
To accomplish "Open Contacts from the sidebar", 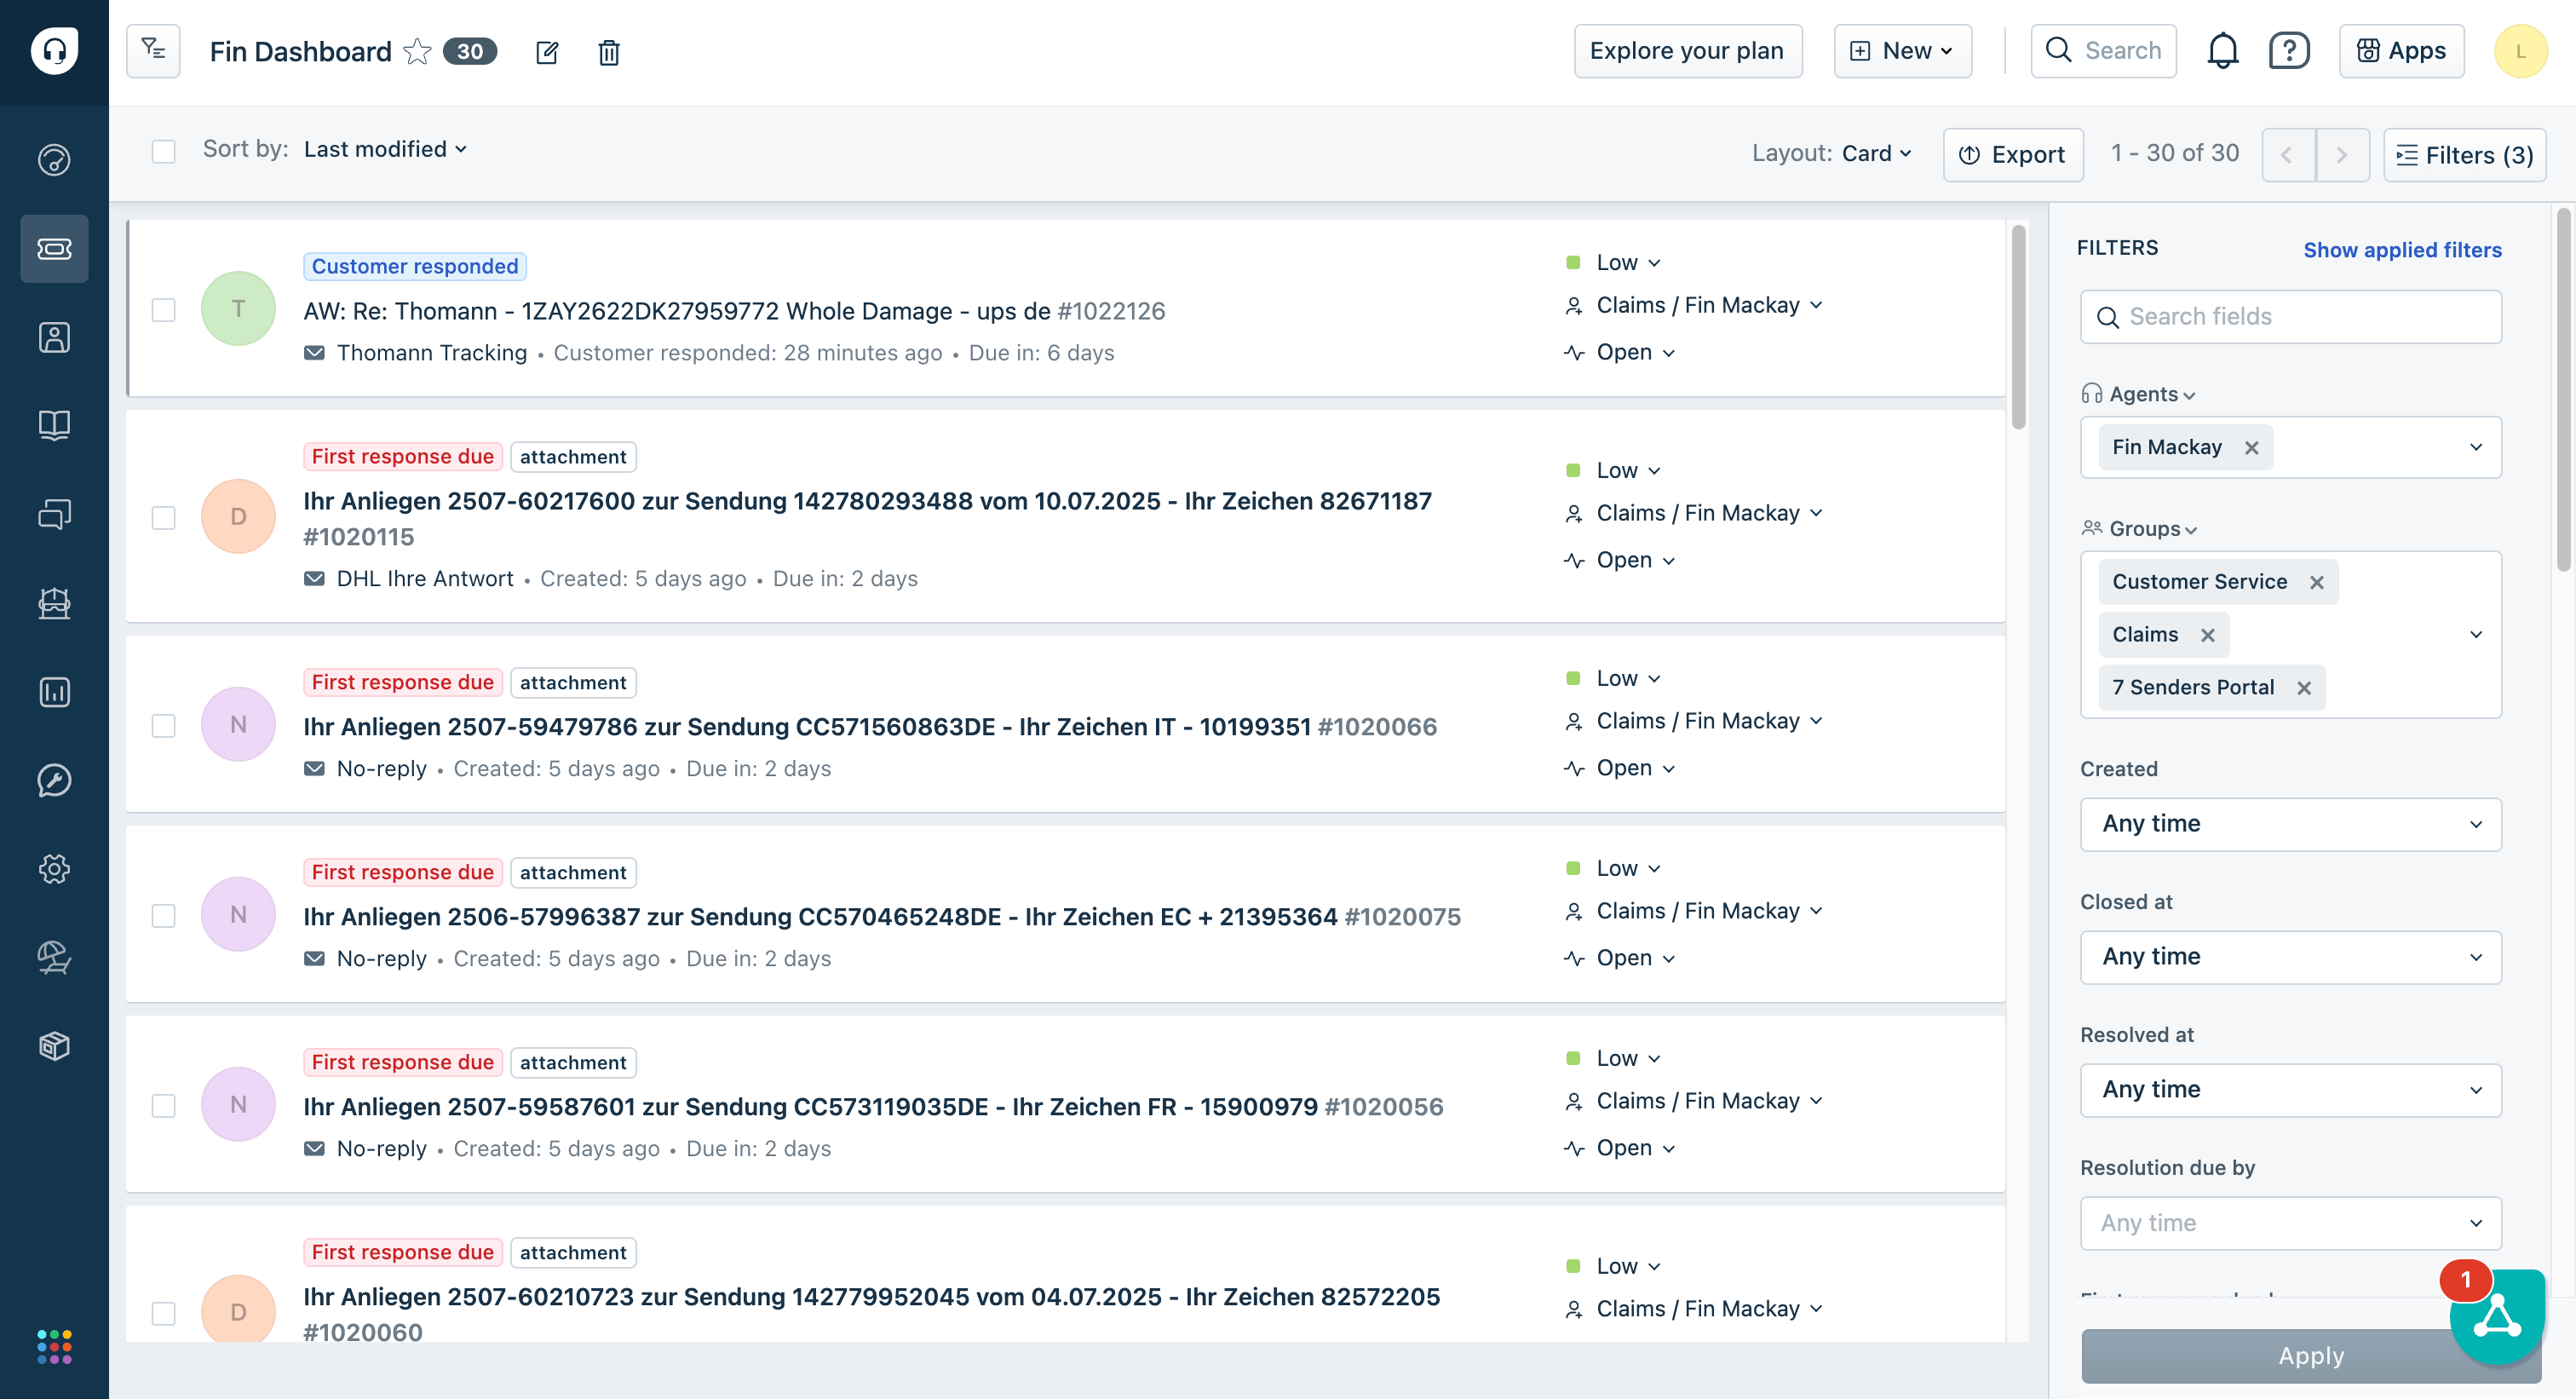I will coord(54,337).
